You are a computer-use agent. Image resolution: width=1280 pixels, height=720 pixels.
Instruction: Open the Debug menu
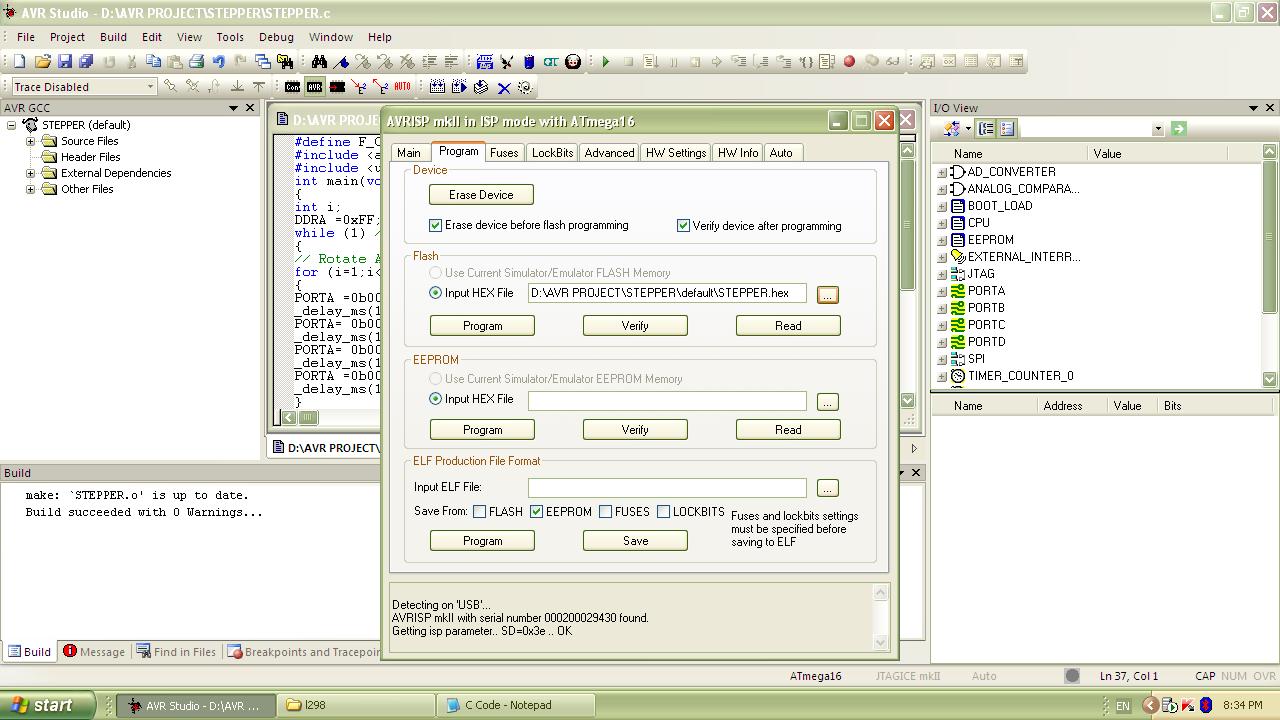coord(276,37)
